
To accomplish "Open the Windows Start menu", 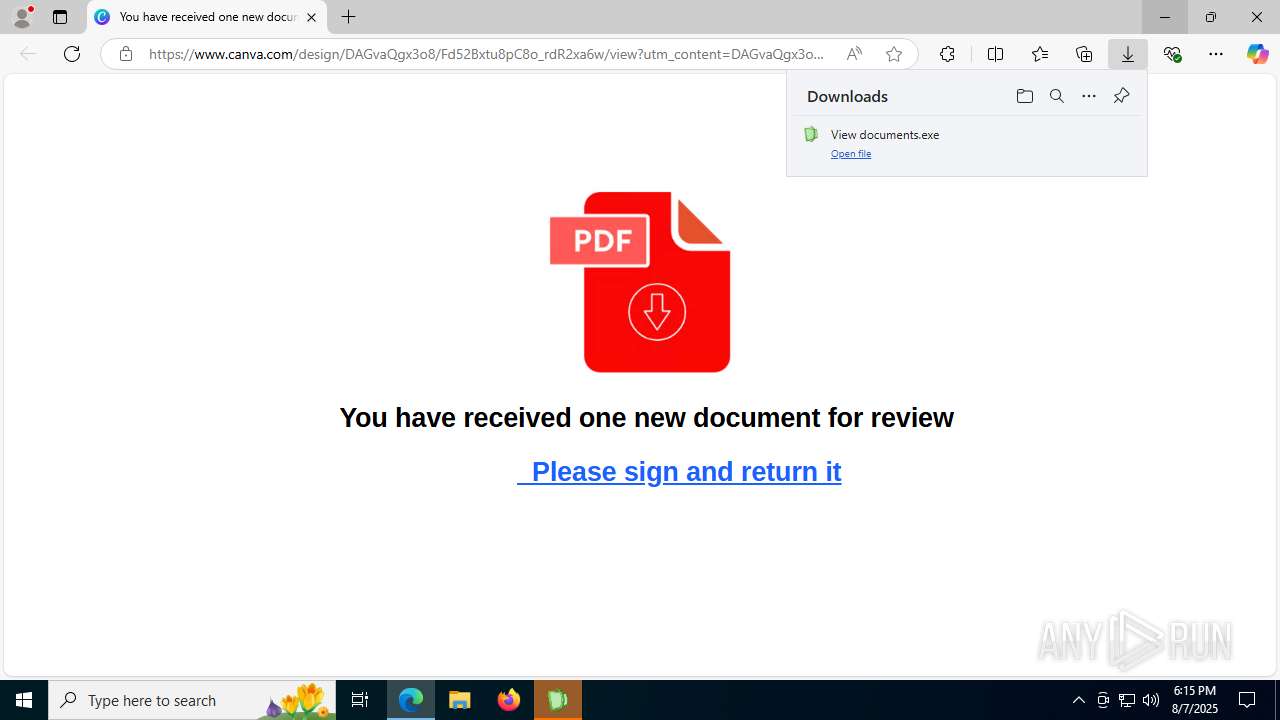I will pyautogui.click(x=24, y=700).
